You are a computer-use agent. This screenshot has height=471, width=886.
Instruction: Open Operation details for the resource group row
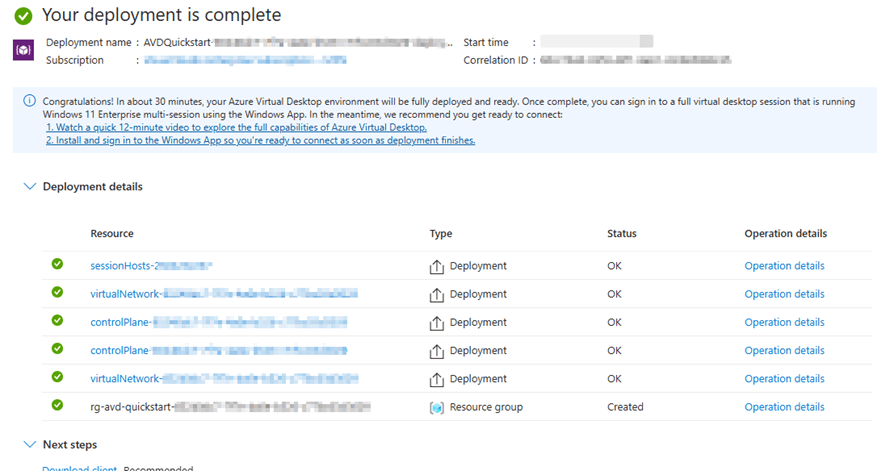pyautogui.click(x=784, y=407)
